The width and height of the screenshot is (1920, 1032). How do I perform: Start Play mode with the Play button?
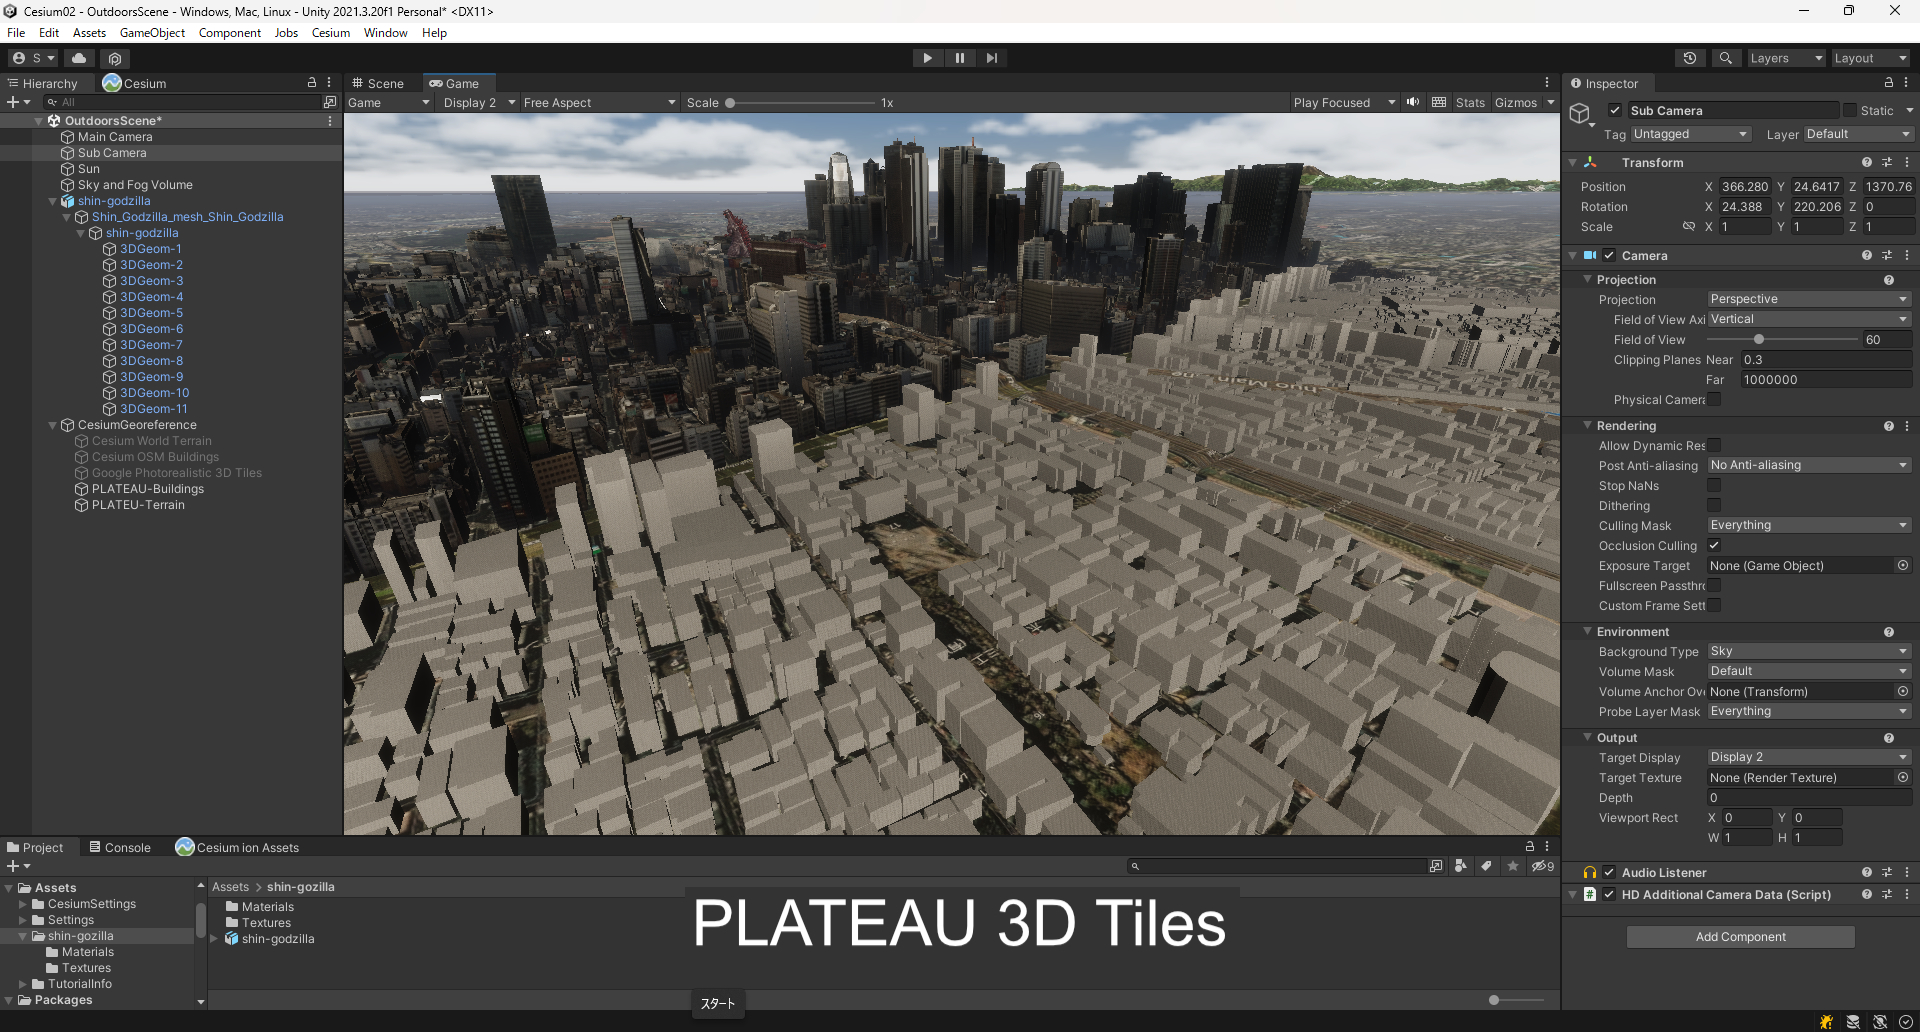coord(927,58)
